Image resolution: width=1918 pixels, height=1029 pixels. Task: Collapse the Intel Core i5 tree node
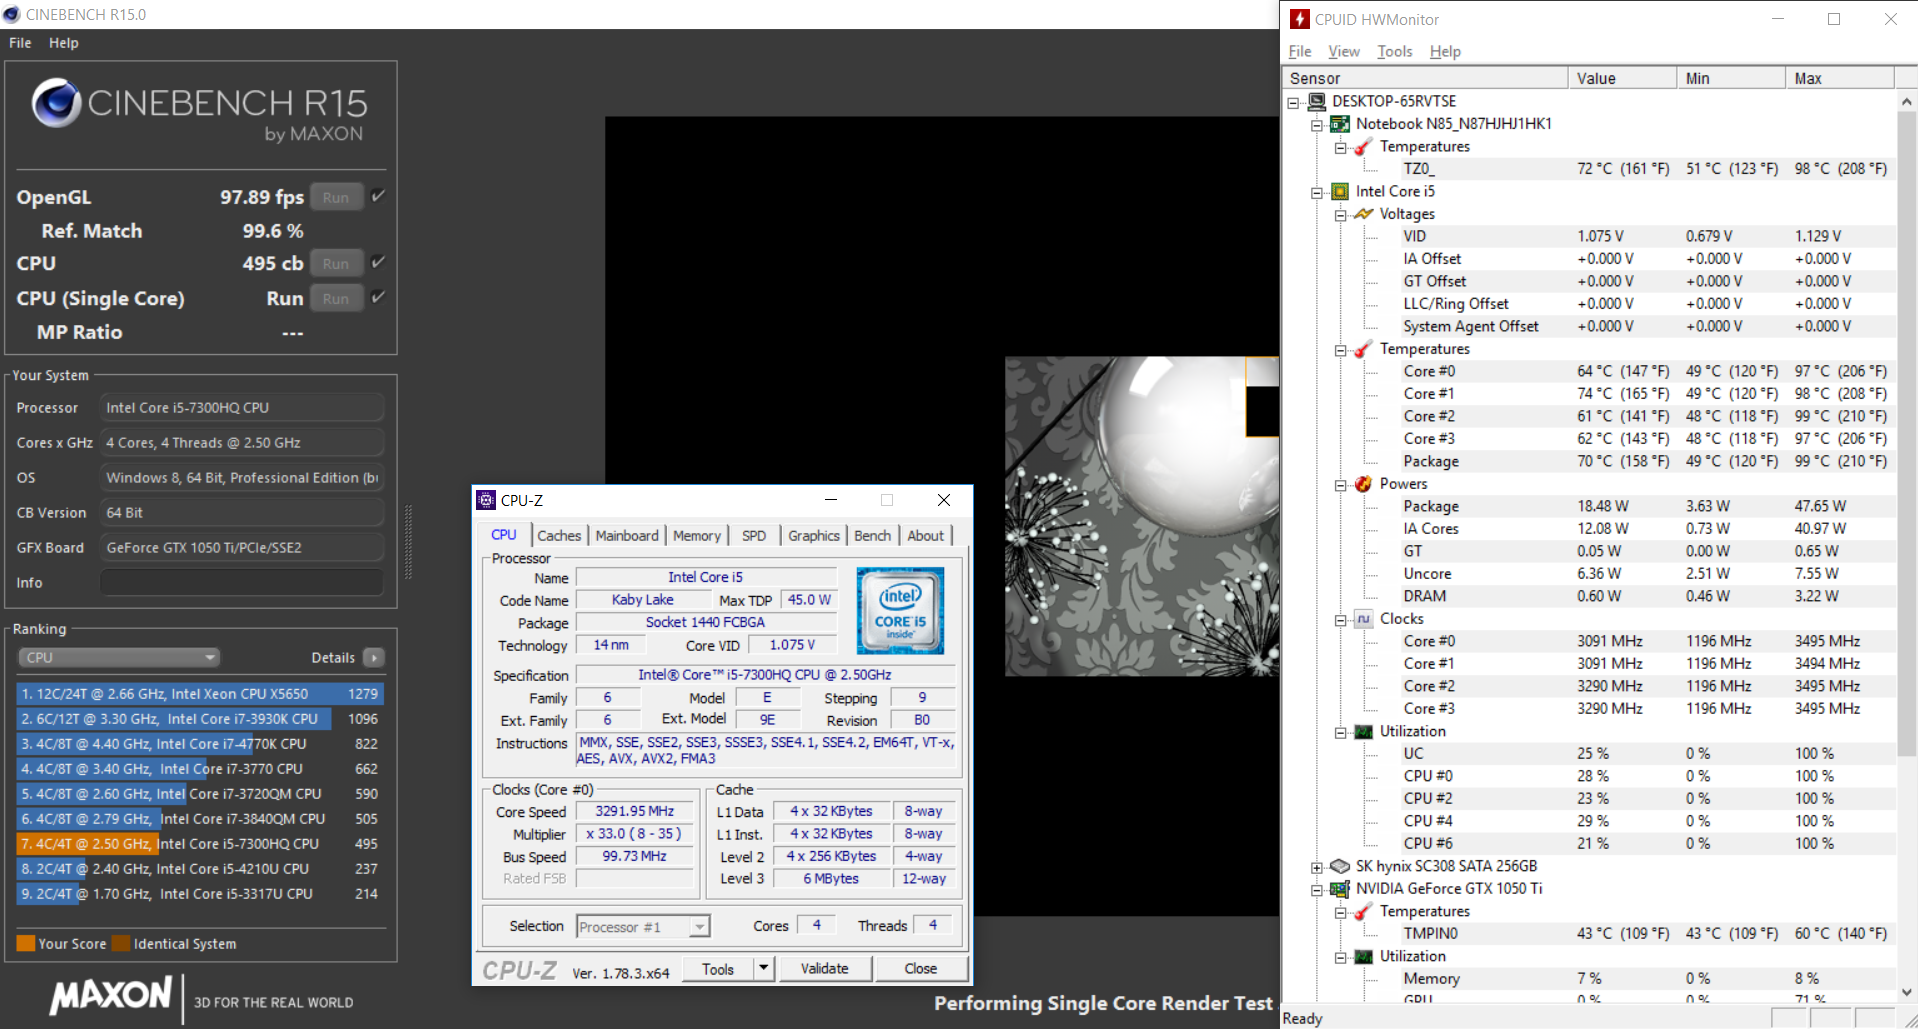(x=1317, y=193)
